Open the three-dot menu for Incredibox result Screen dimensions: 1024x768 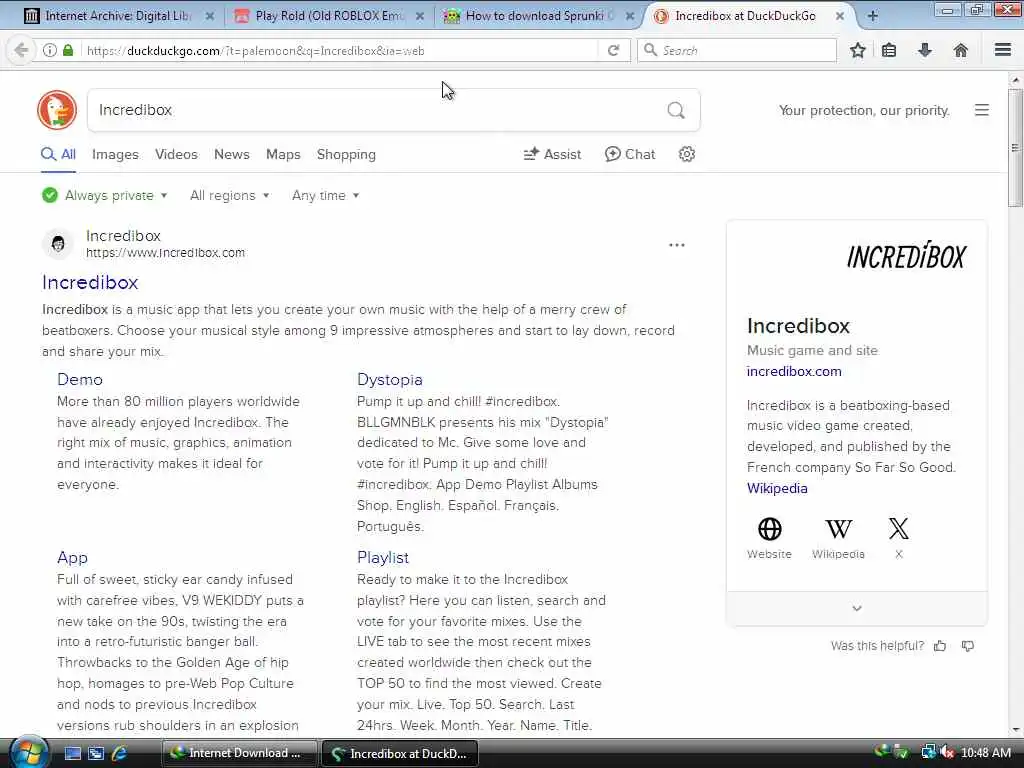(677, 245)
